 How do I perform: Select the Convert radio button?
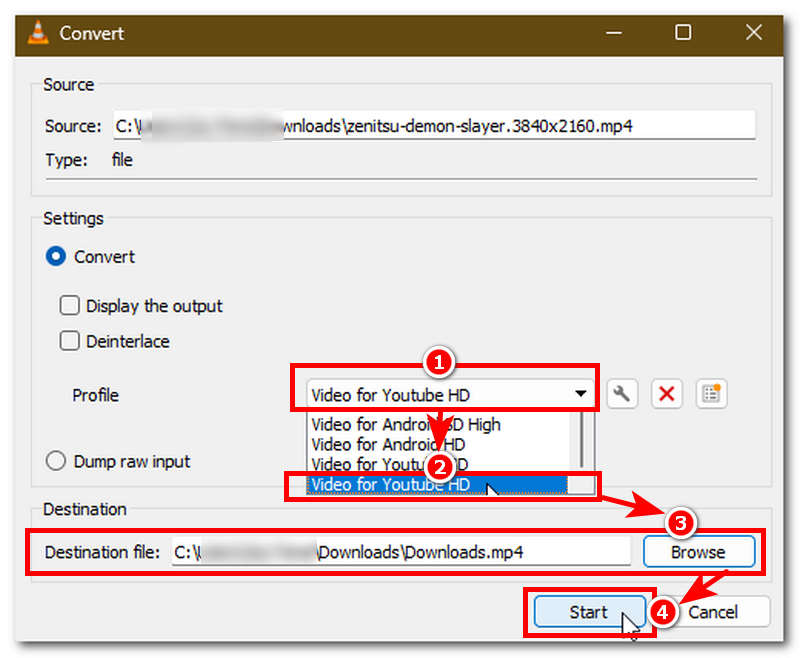coord(56,256)
